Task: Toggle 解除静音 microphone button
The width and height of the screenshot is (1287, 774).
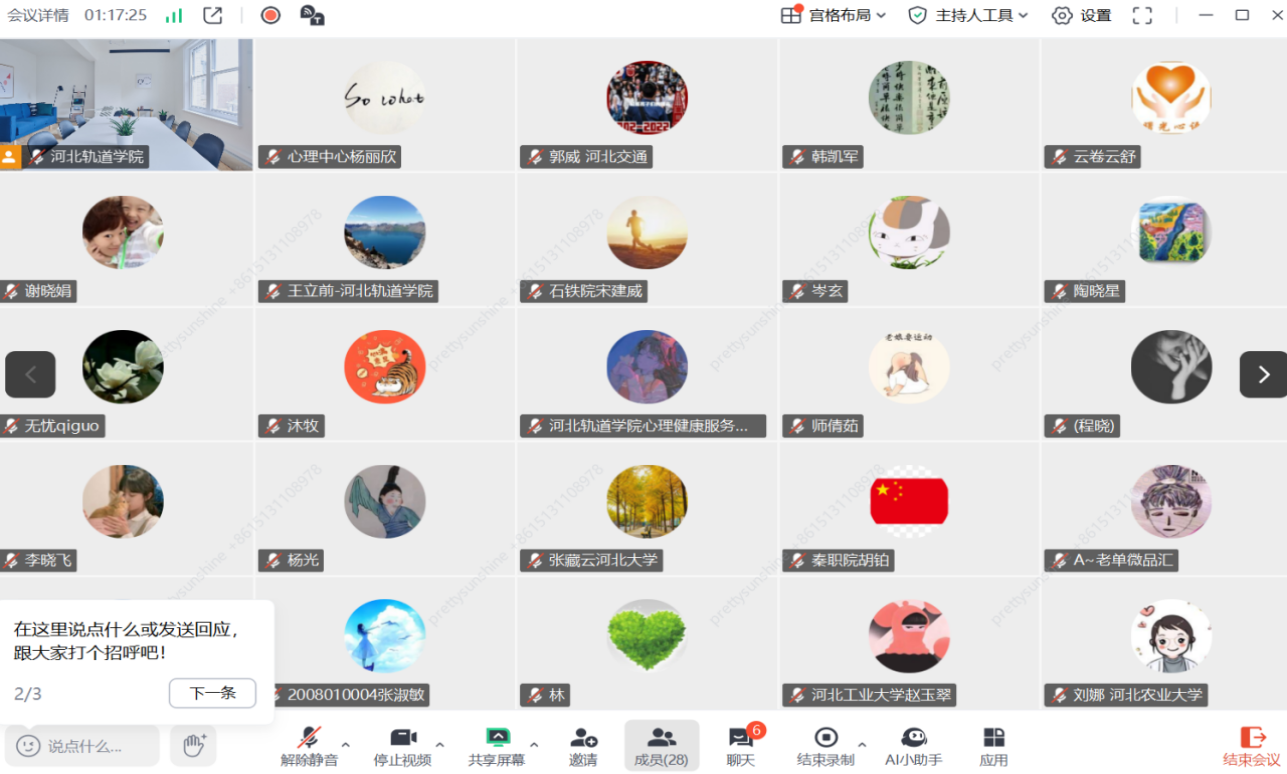Action: pos(309,746)
